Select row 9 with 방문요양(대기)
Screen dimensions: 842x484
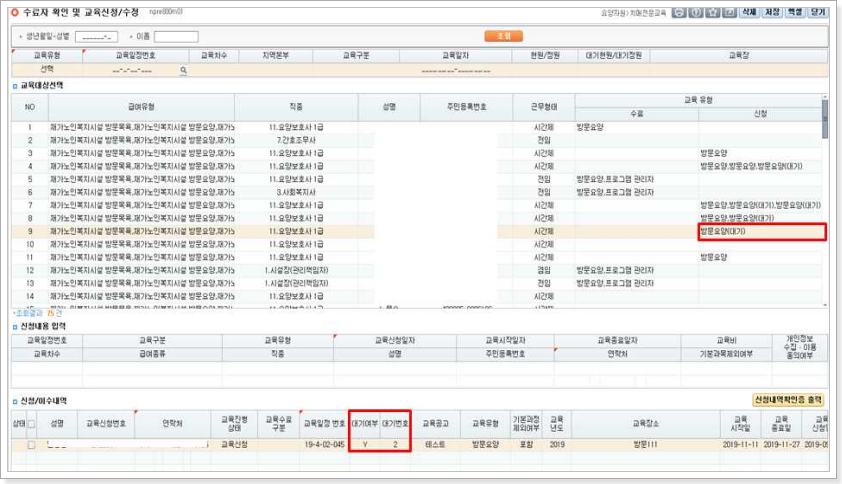pyautogui.click(x=419, y=232)
